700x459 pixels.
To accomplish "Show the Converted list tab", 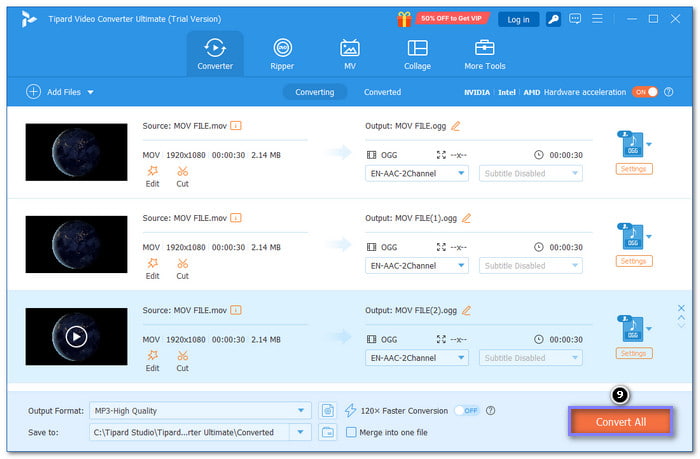I will point(382,92).
